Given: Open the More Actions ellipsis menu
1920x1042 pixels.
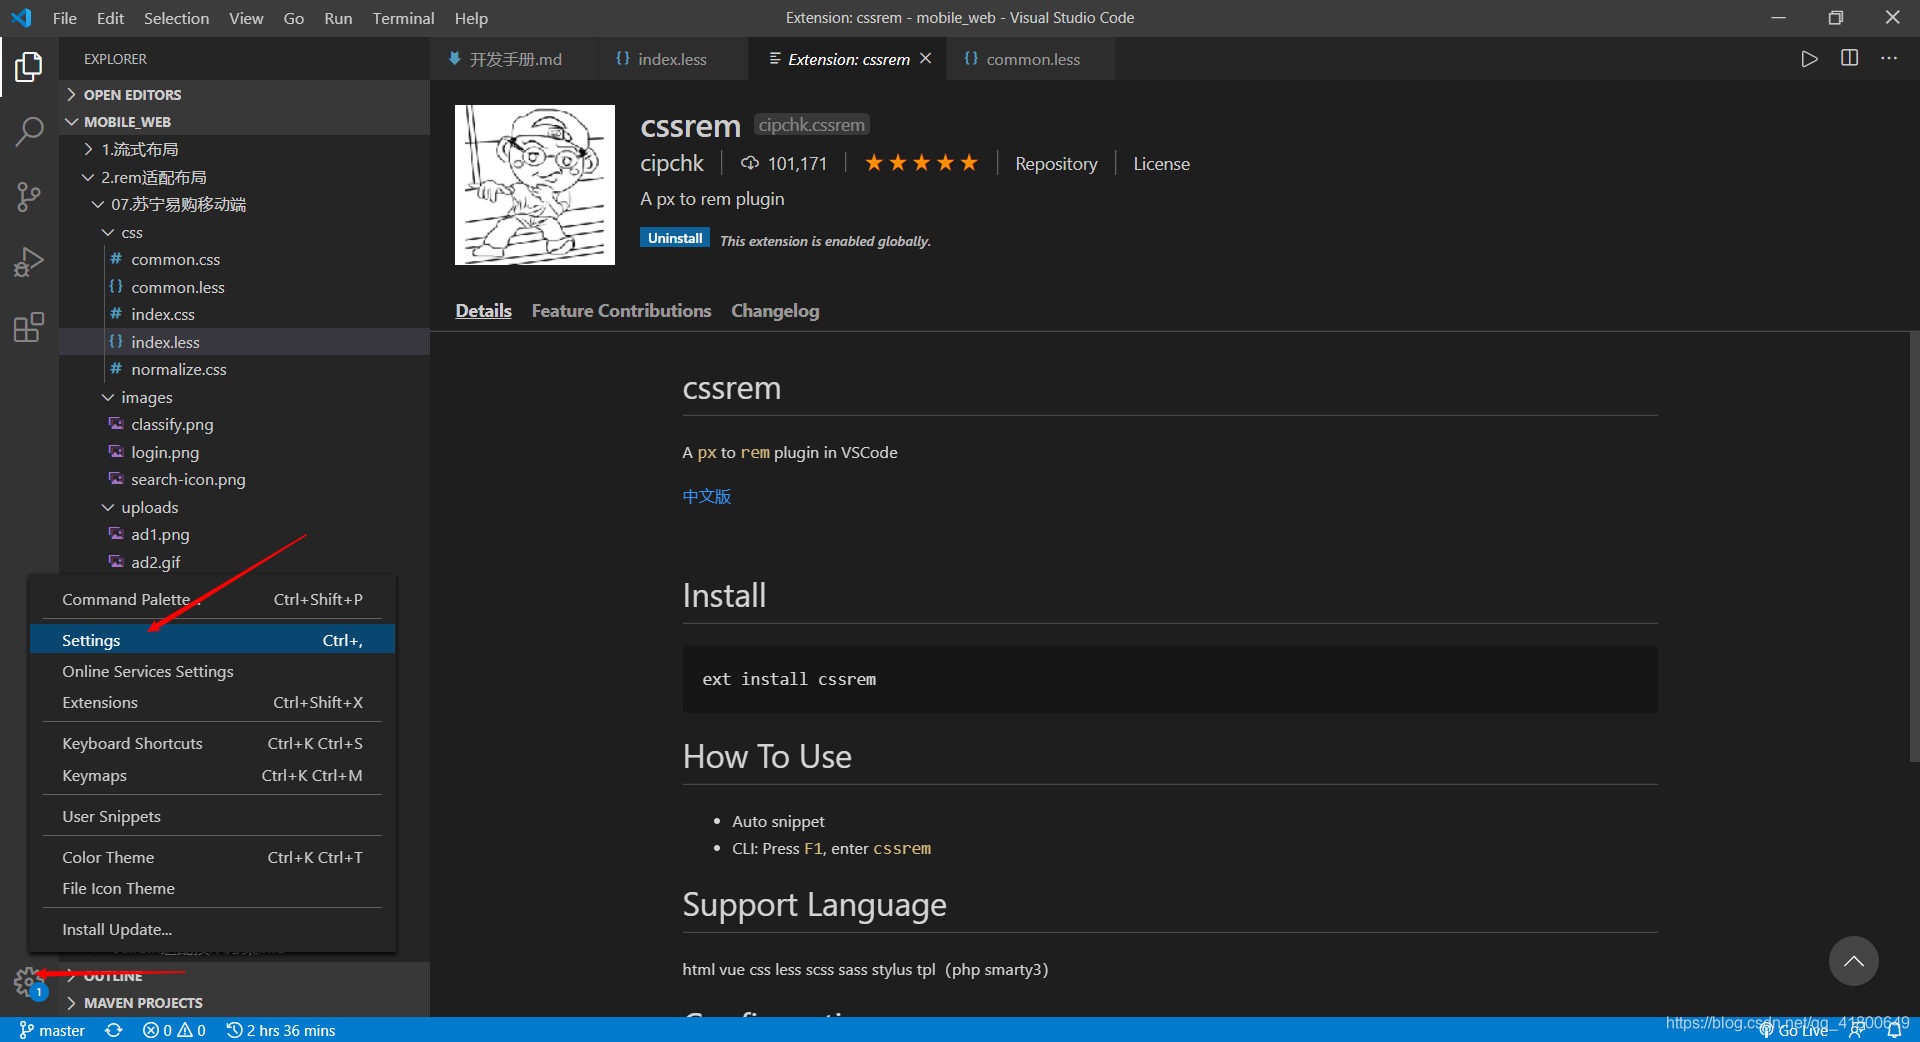Looking at the screenshot, I should 1888,59.
